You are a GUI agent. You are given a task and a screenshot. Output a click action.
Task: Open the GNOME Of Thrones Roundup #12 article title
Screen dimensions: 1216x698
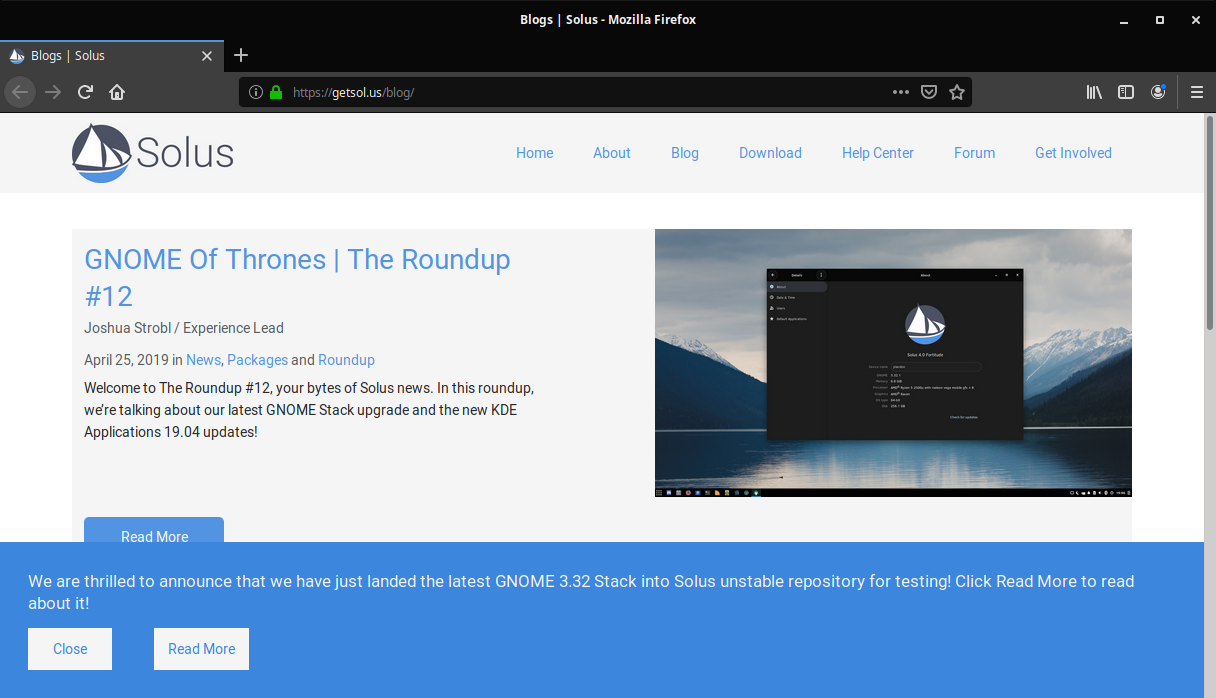[x=298, y=277]
